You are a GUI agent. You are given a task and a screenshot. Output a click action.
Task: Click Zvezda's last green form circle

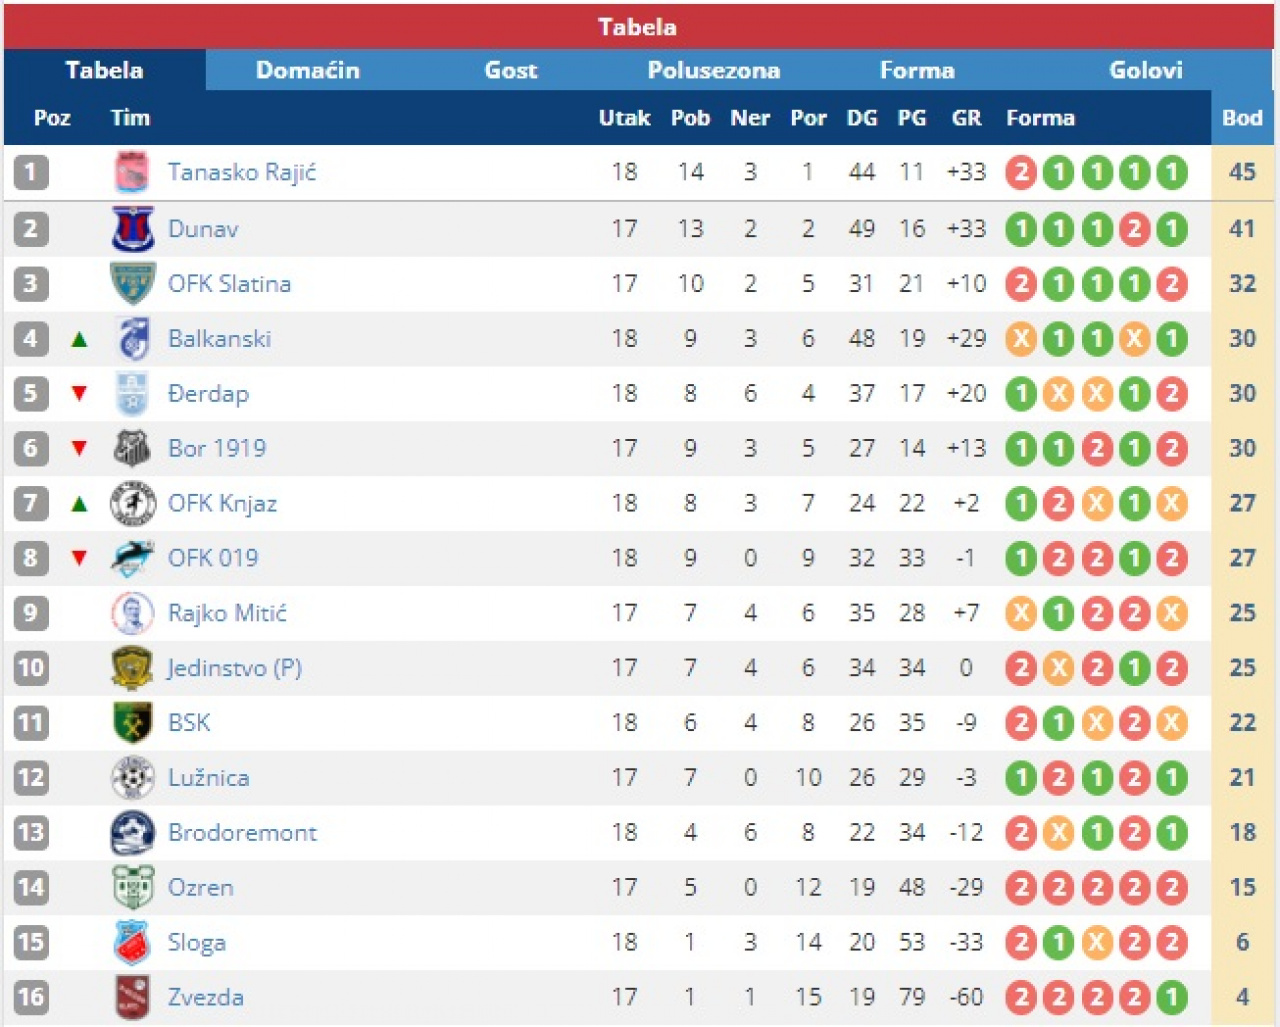[x=1171, y=997]
